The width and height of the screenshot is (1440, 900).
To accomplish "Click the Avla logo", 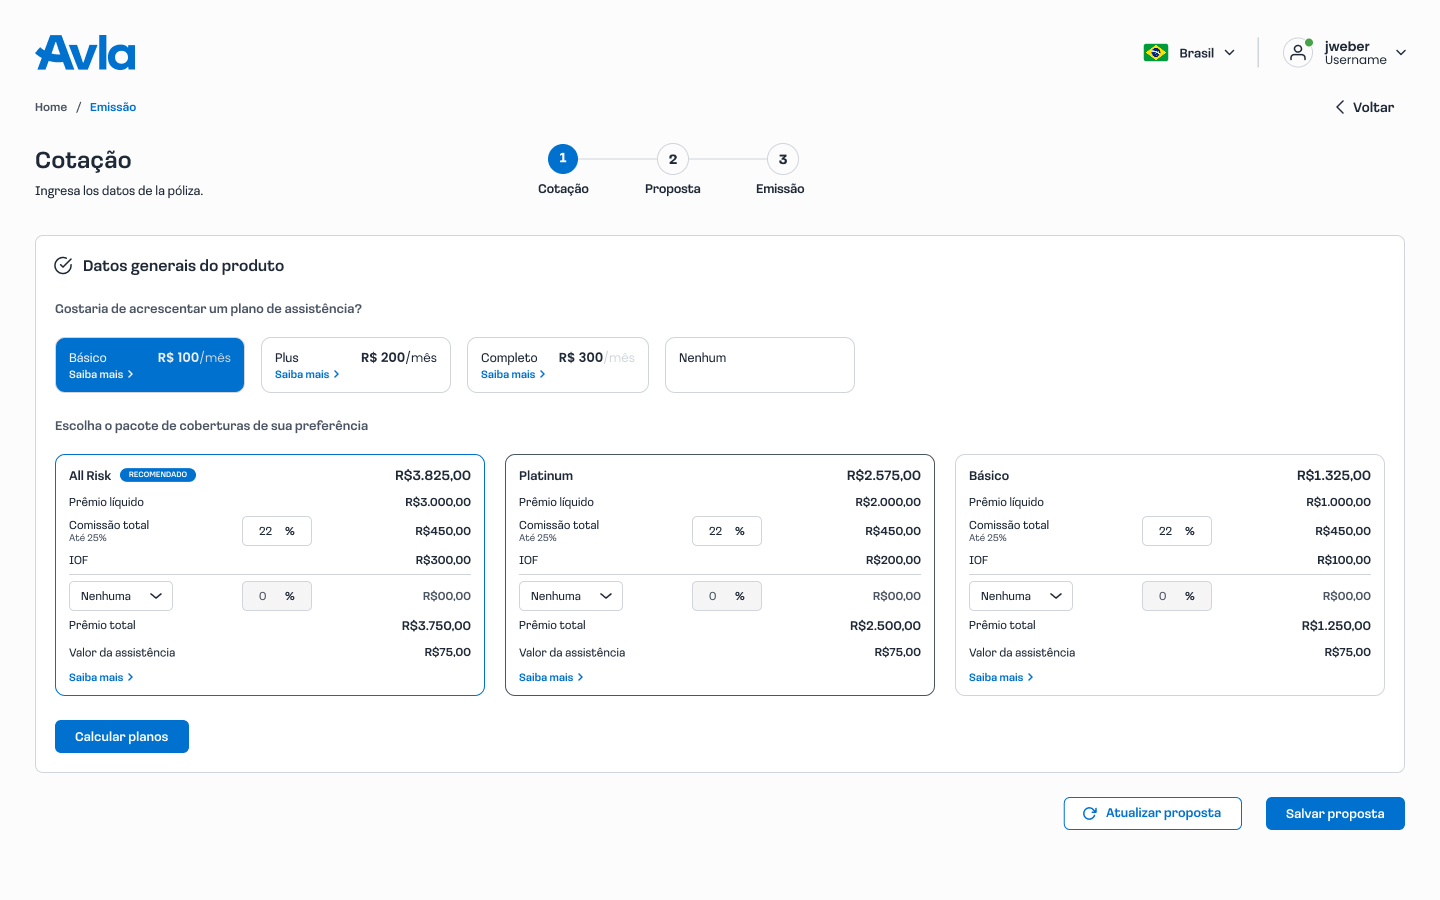I will click(x=85, y=53).
